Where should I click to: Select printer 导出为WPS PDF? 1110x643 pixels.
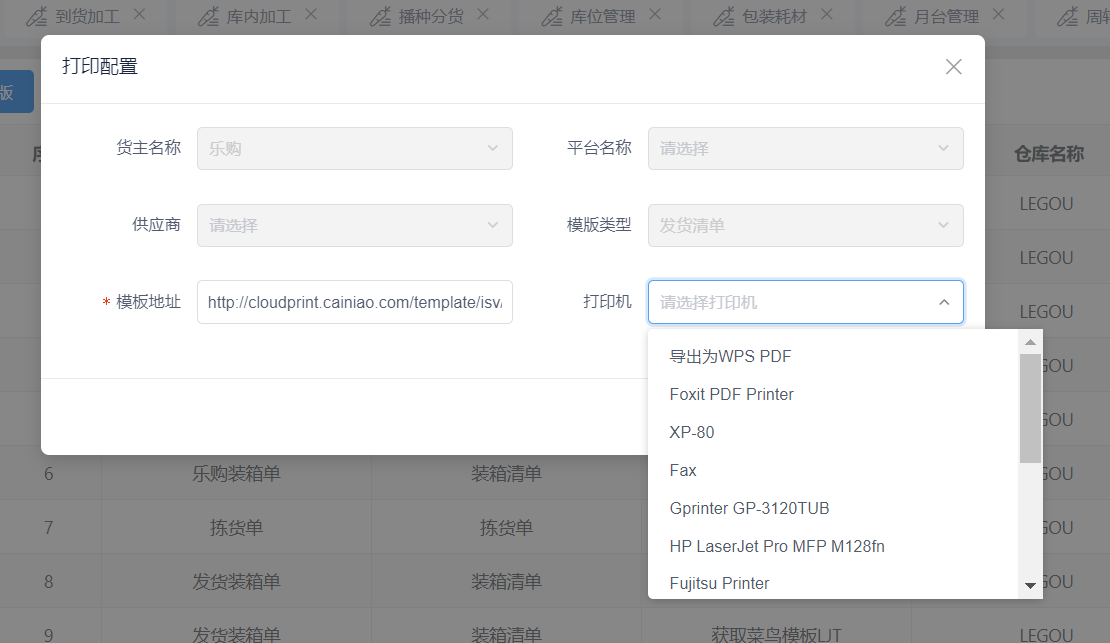pos(833,356)
